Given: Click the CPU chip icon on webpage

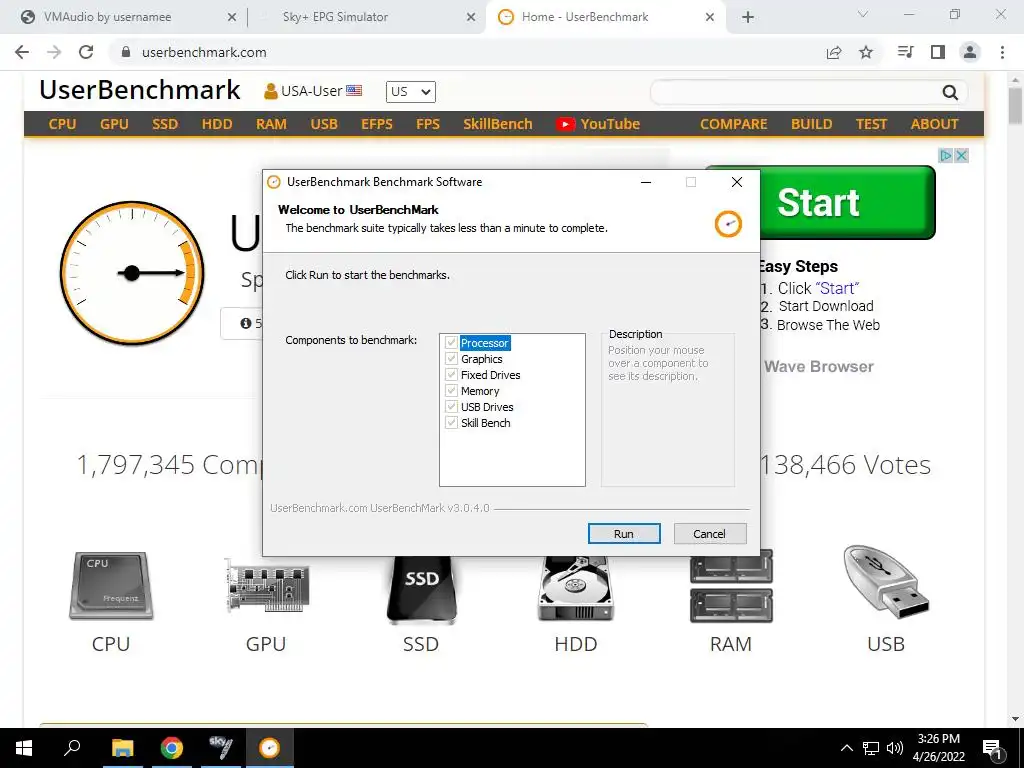Looking at the screenshot, I should point(111,586).
